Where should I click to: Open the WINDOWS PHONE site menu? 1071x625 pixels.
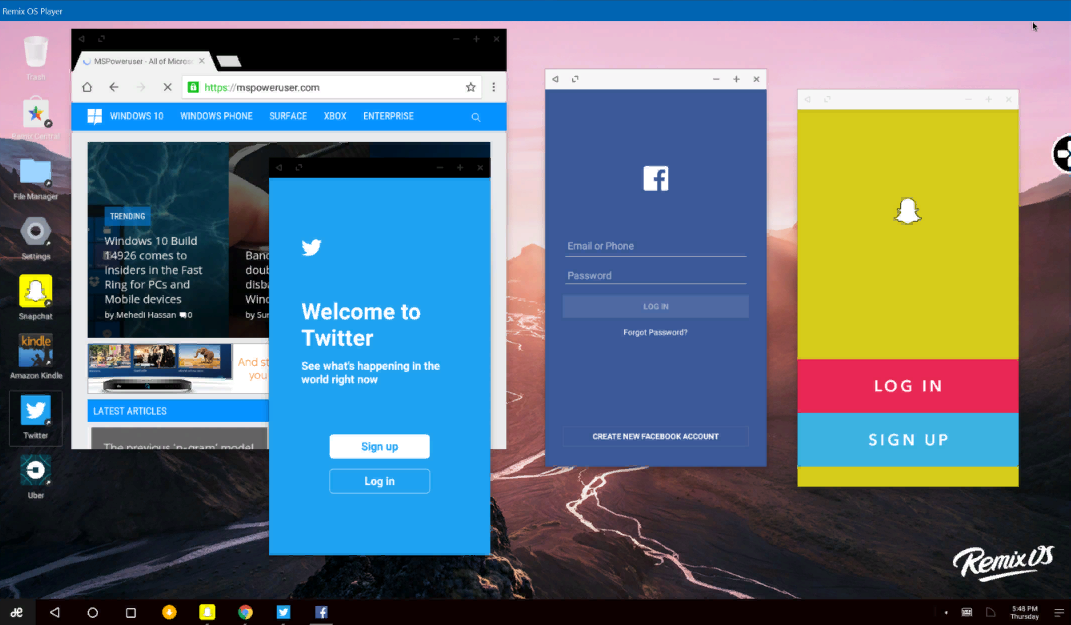coord(217,116)
